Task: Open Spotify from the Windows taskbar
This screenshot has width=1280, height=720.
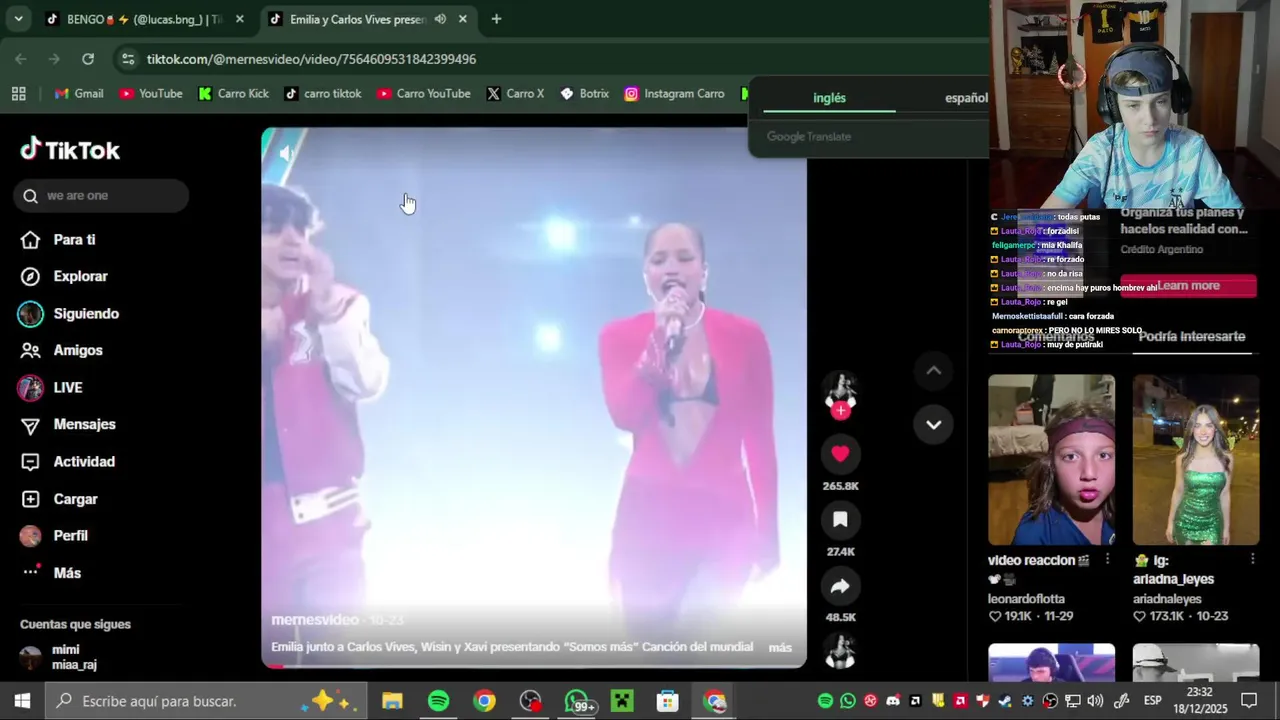Action: (438, 701)
